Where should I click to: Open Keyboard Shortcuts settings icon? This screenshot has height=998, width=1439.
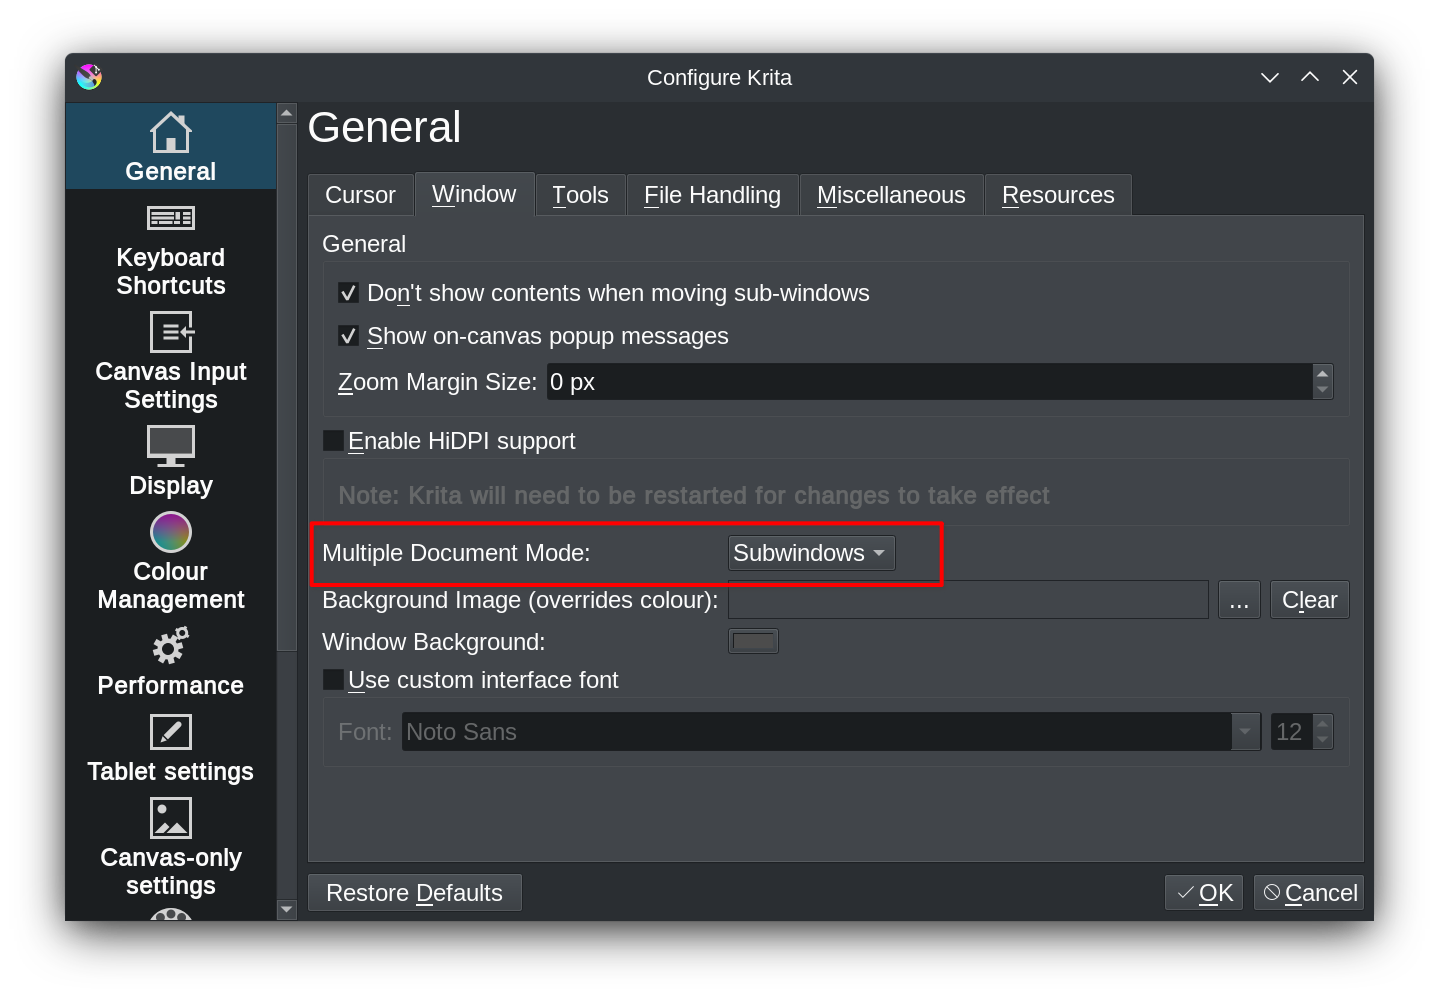pos(170,218)
